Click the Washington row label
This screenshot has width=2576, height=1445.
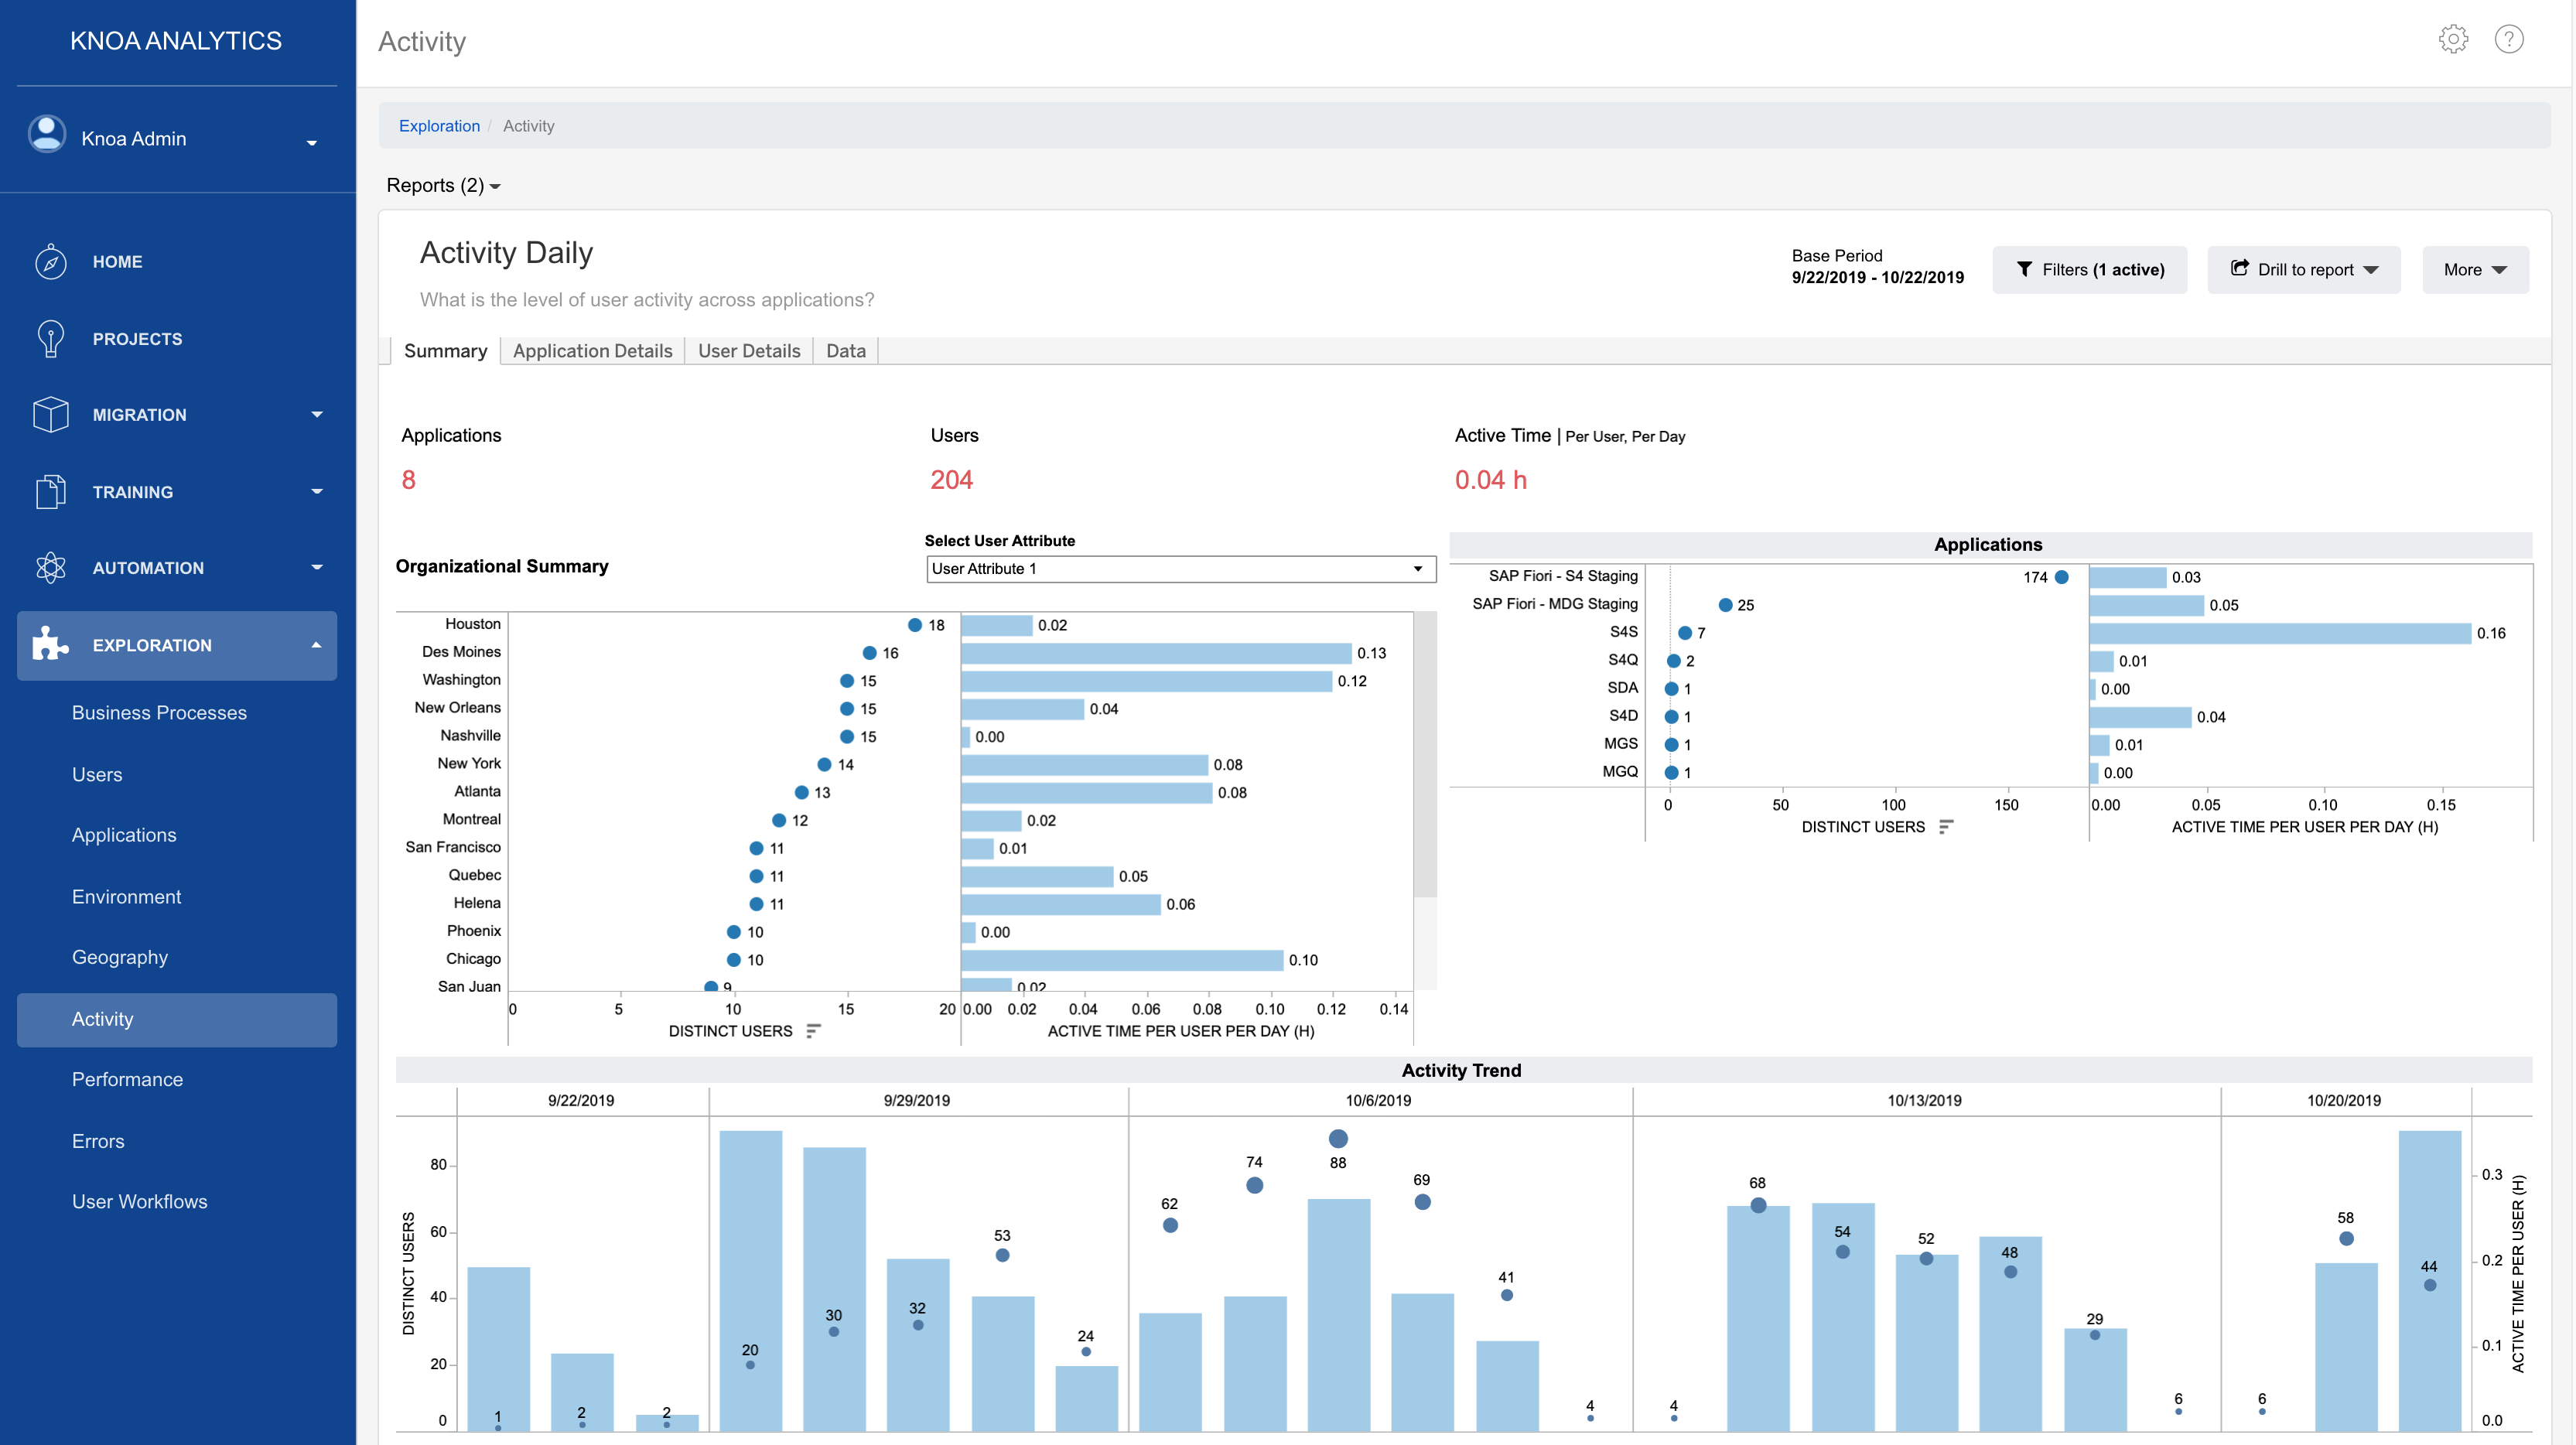coord(461,680)
